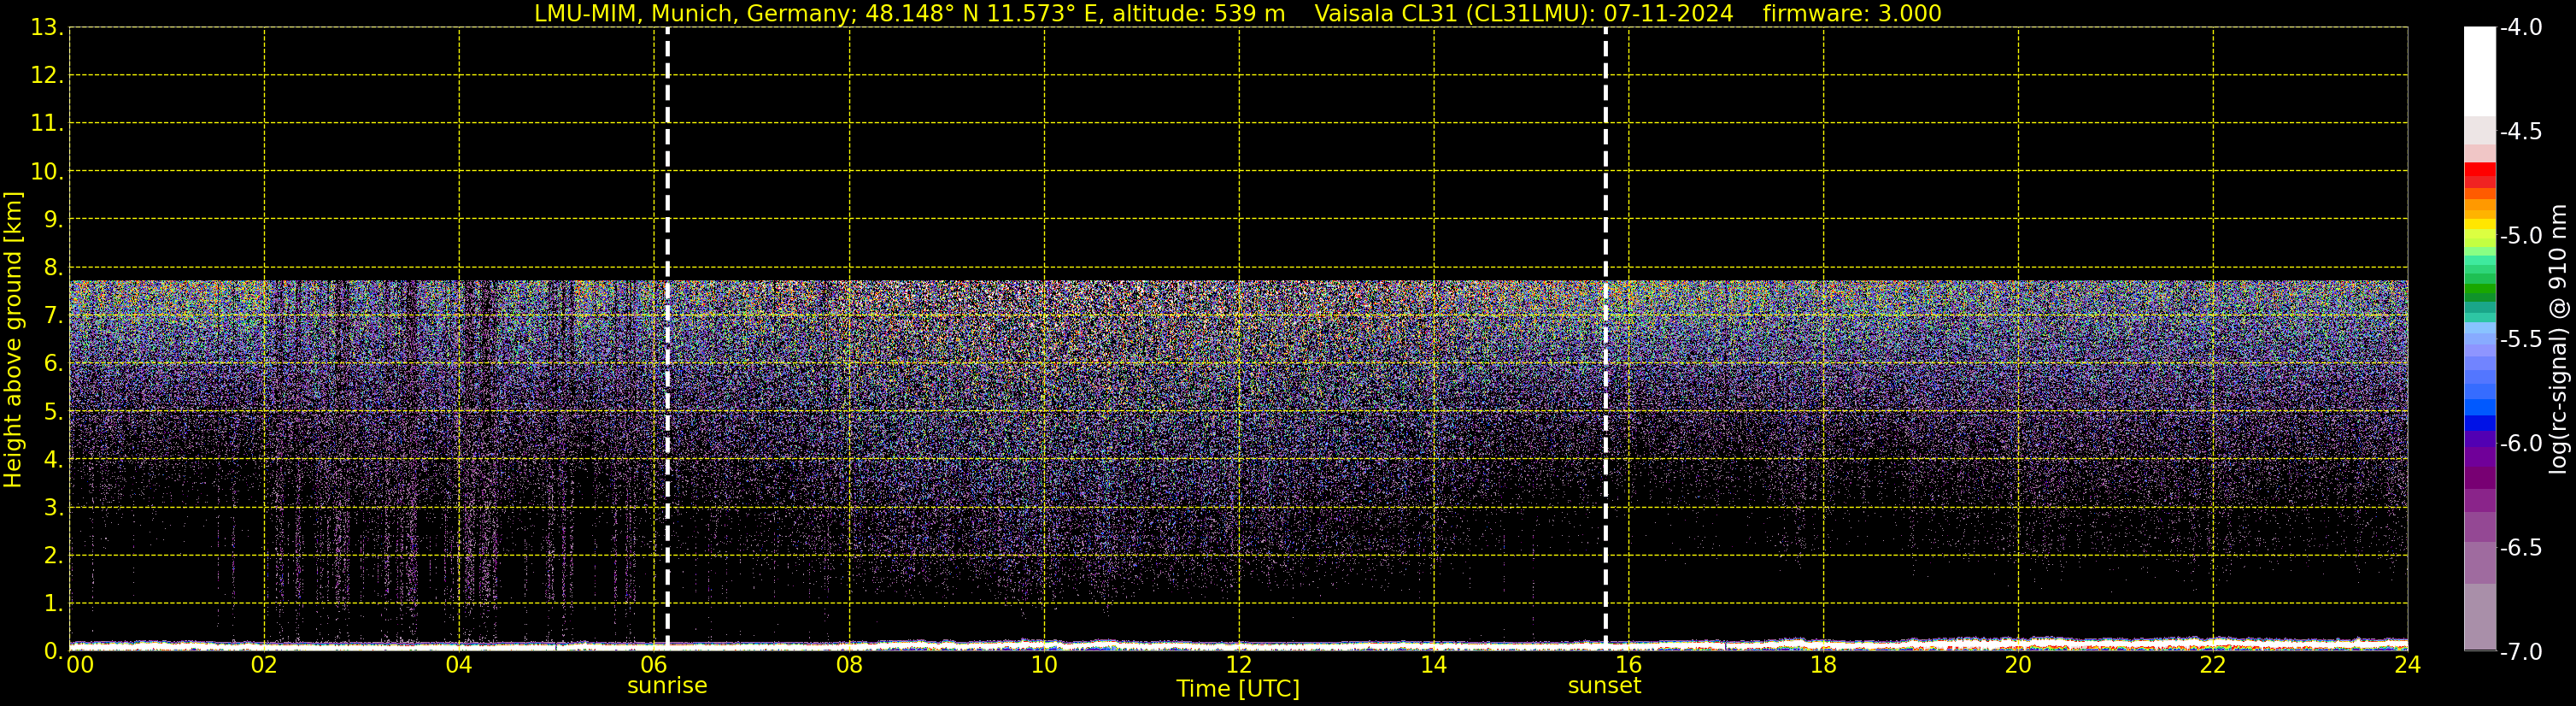Click the colorbar tick label "-6.0"
This screenshot has height=706, width=2576.
(x=2521, y=443)
